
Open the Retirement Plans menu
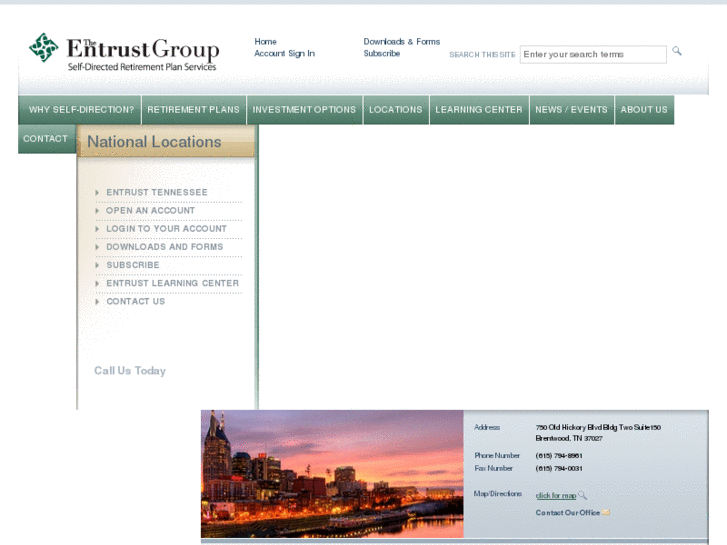194,110
